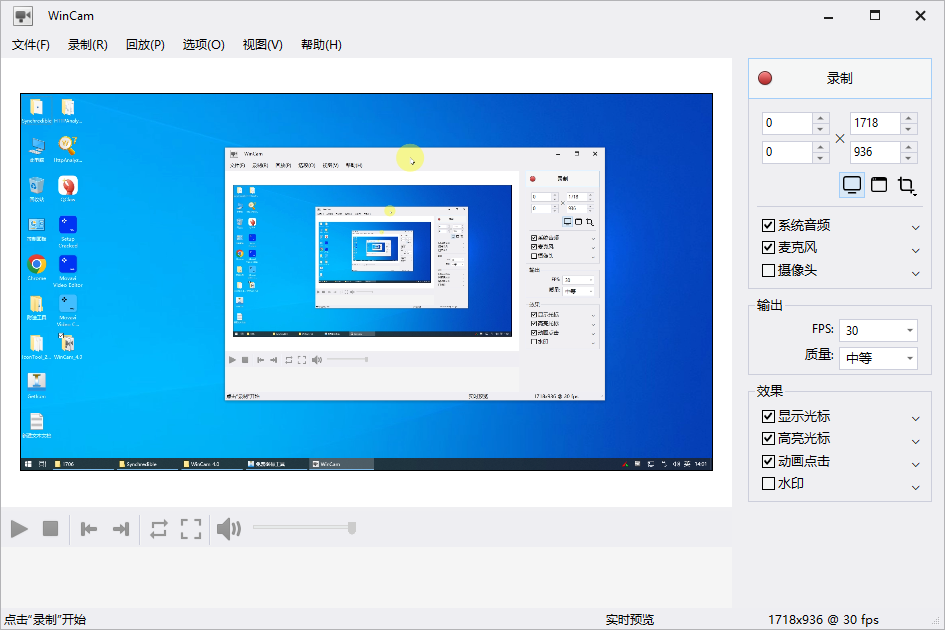The image size is (945, 630).
Task: Open the 视图(V) menu
Action: tap(263, 45)
